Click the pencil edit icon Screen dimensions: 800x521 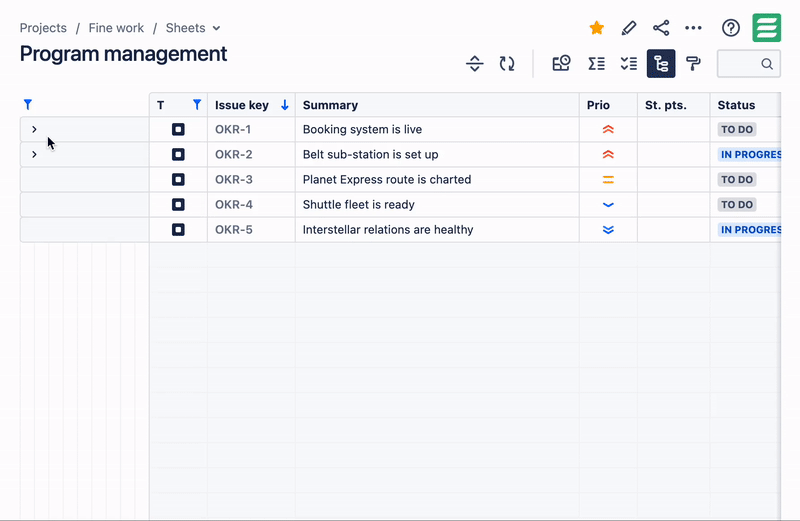pyautogui.click(x=629, y=28)
